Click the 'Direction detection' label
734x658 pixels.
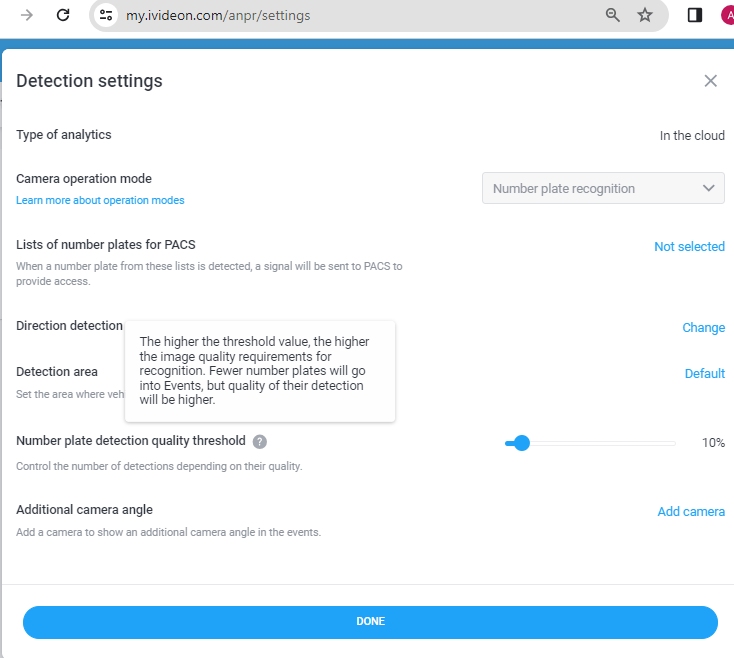[69, 326]
